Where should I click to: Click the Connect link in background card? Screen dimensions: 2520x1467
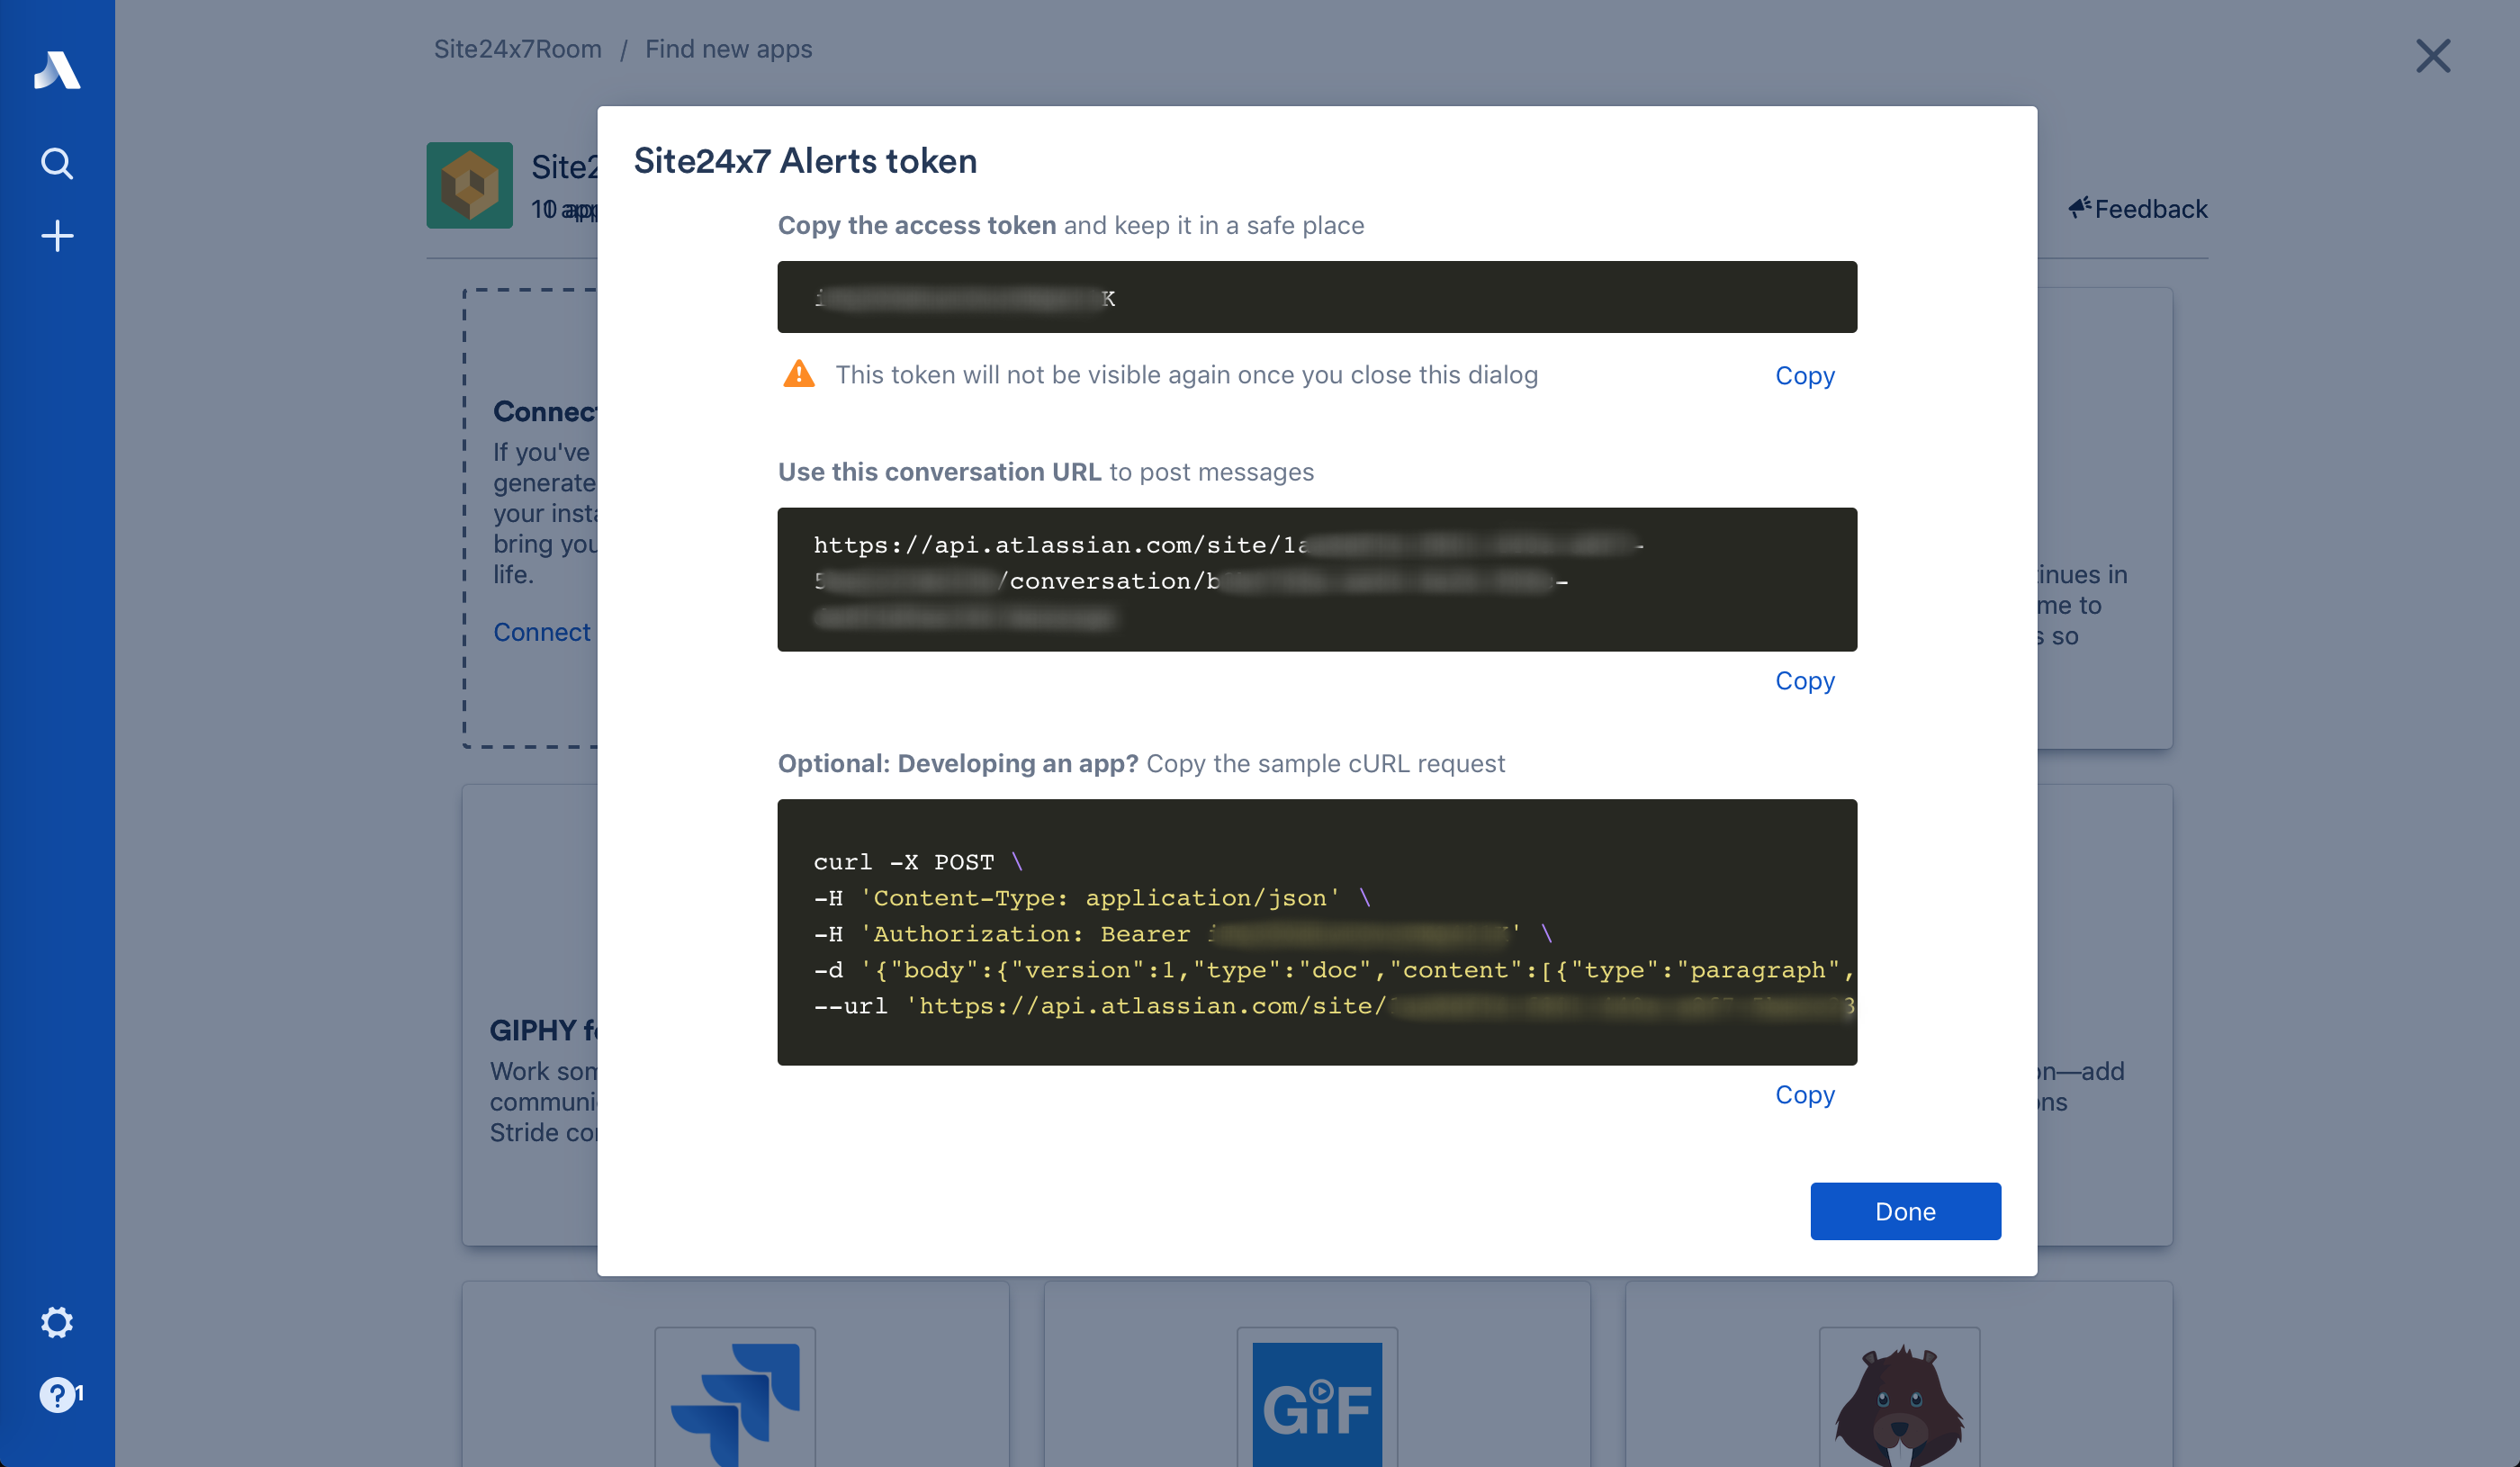542,632
